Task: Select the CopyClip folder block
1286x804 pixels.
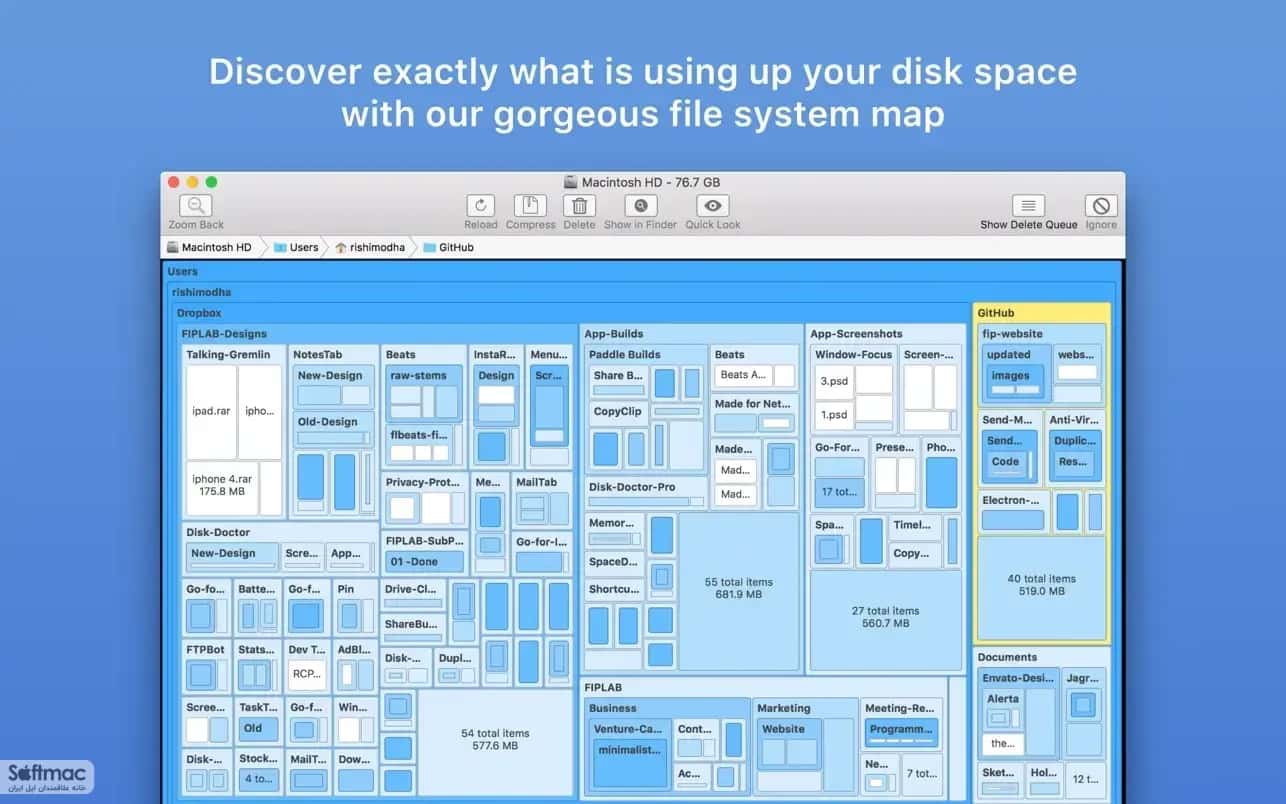Action: coord(618,411)
